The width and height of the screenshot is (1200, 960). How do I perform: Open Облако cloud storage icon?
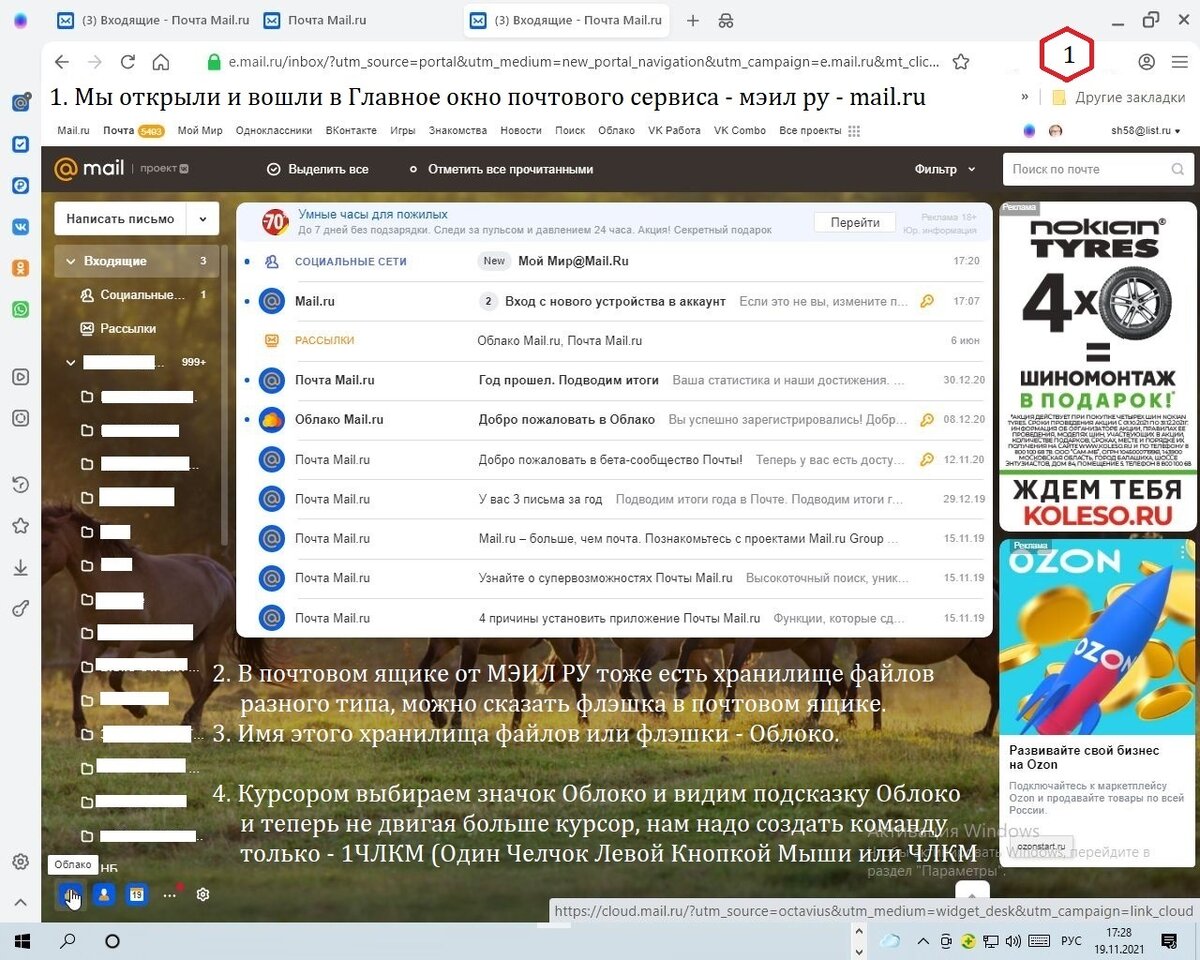(70, 894)
